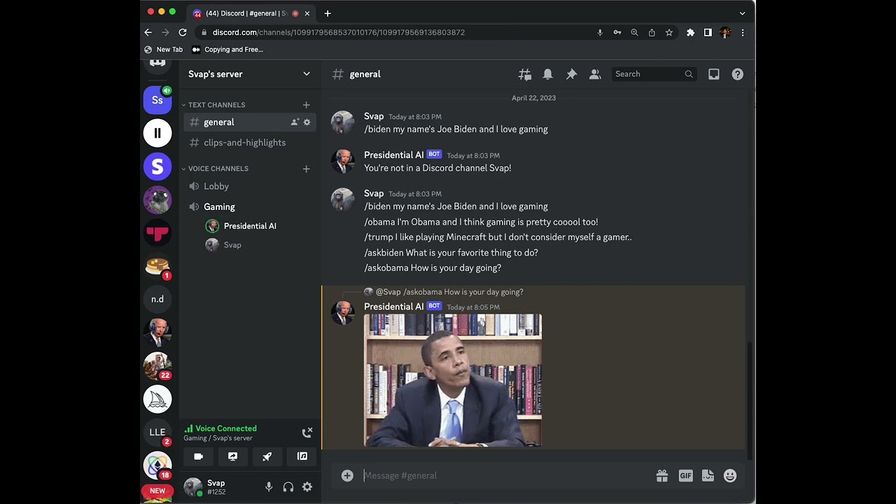This screenshot has width=896, height=504.
Task: Start an activity rocket button
Action: click(267, 457)
